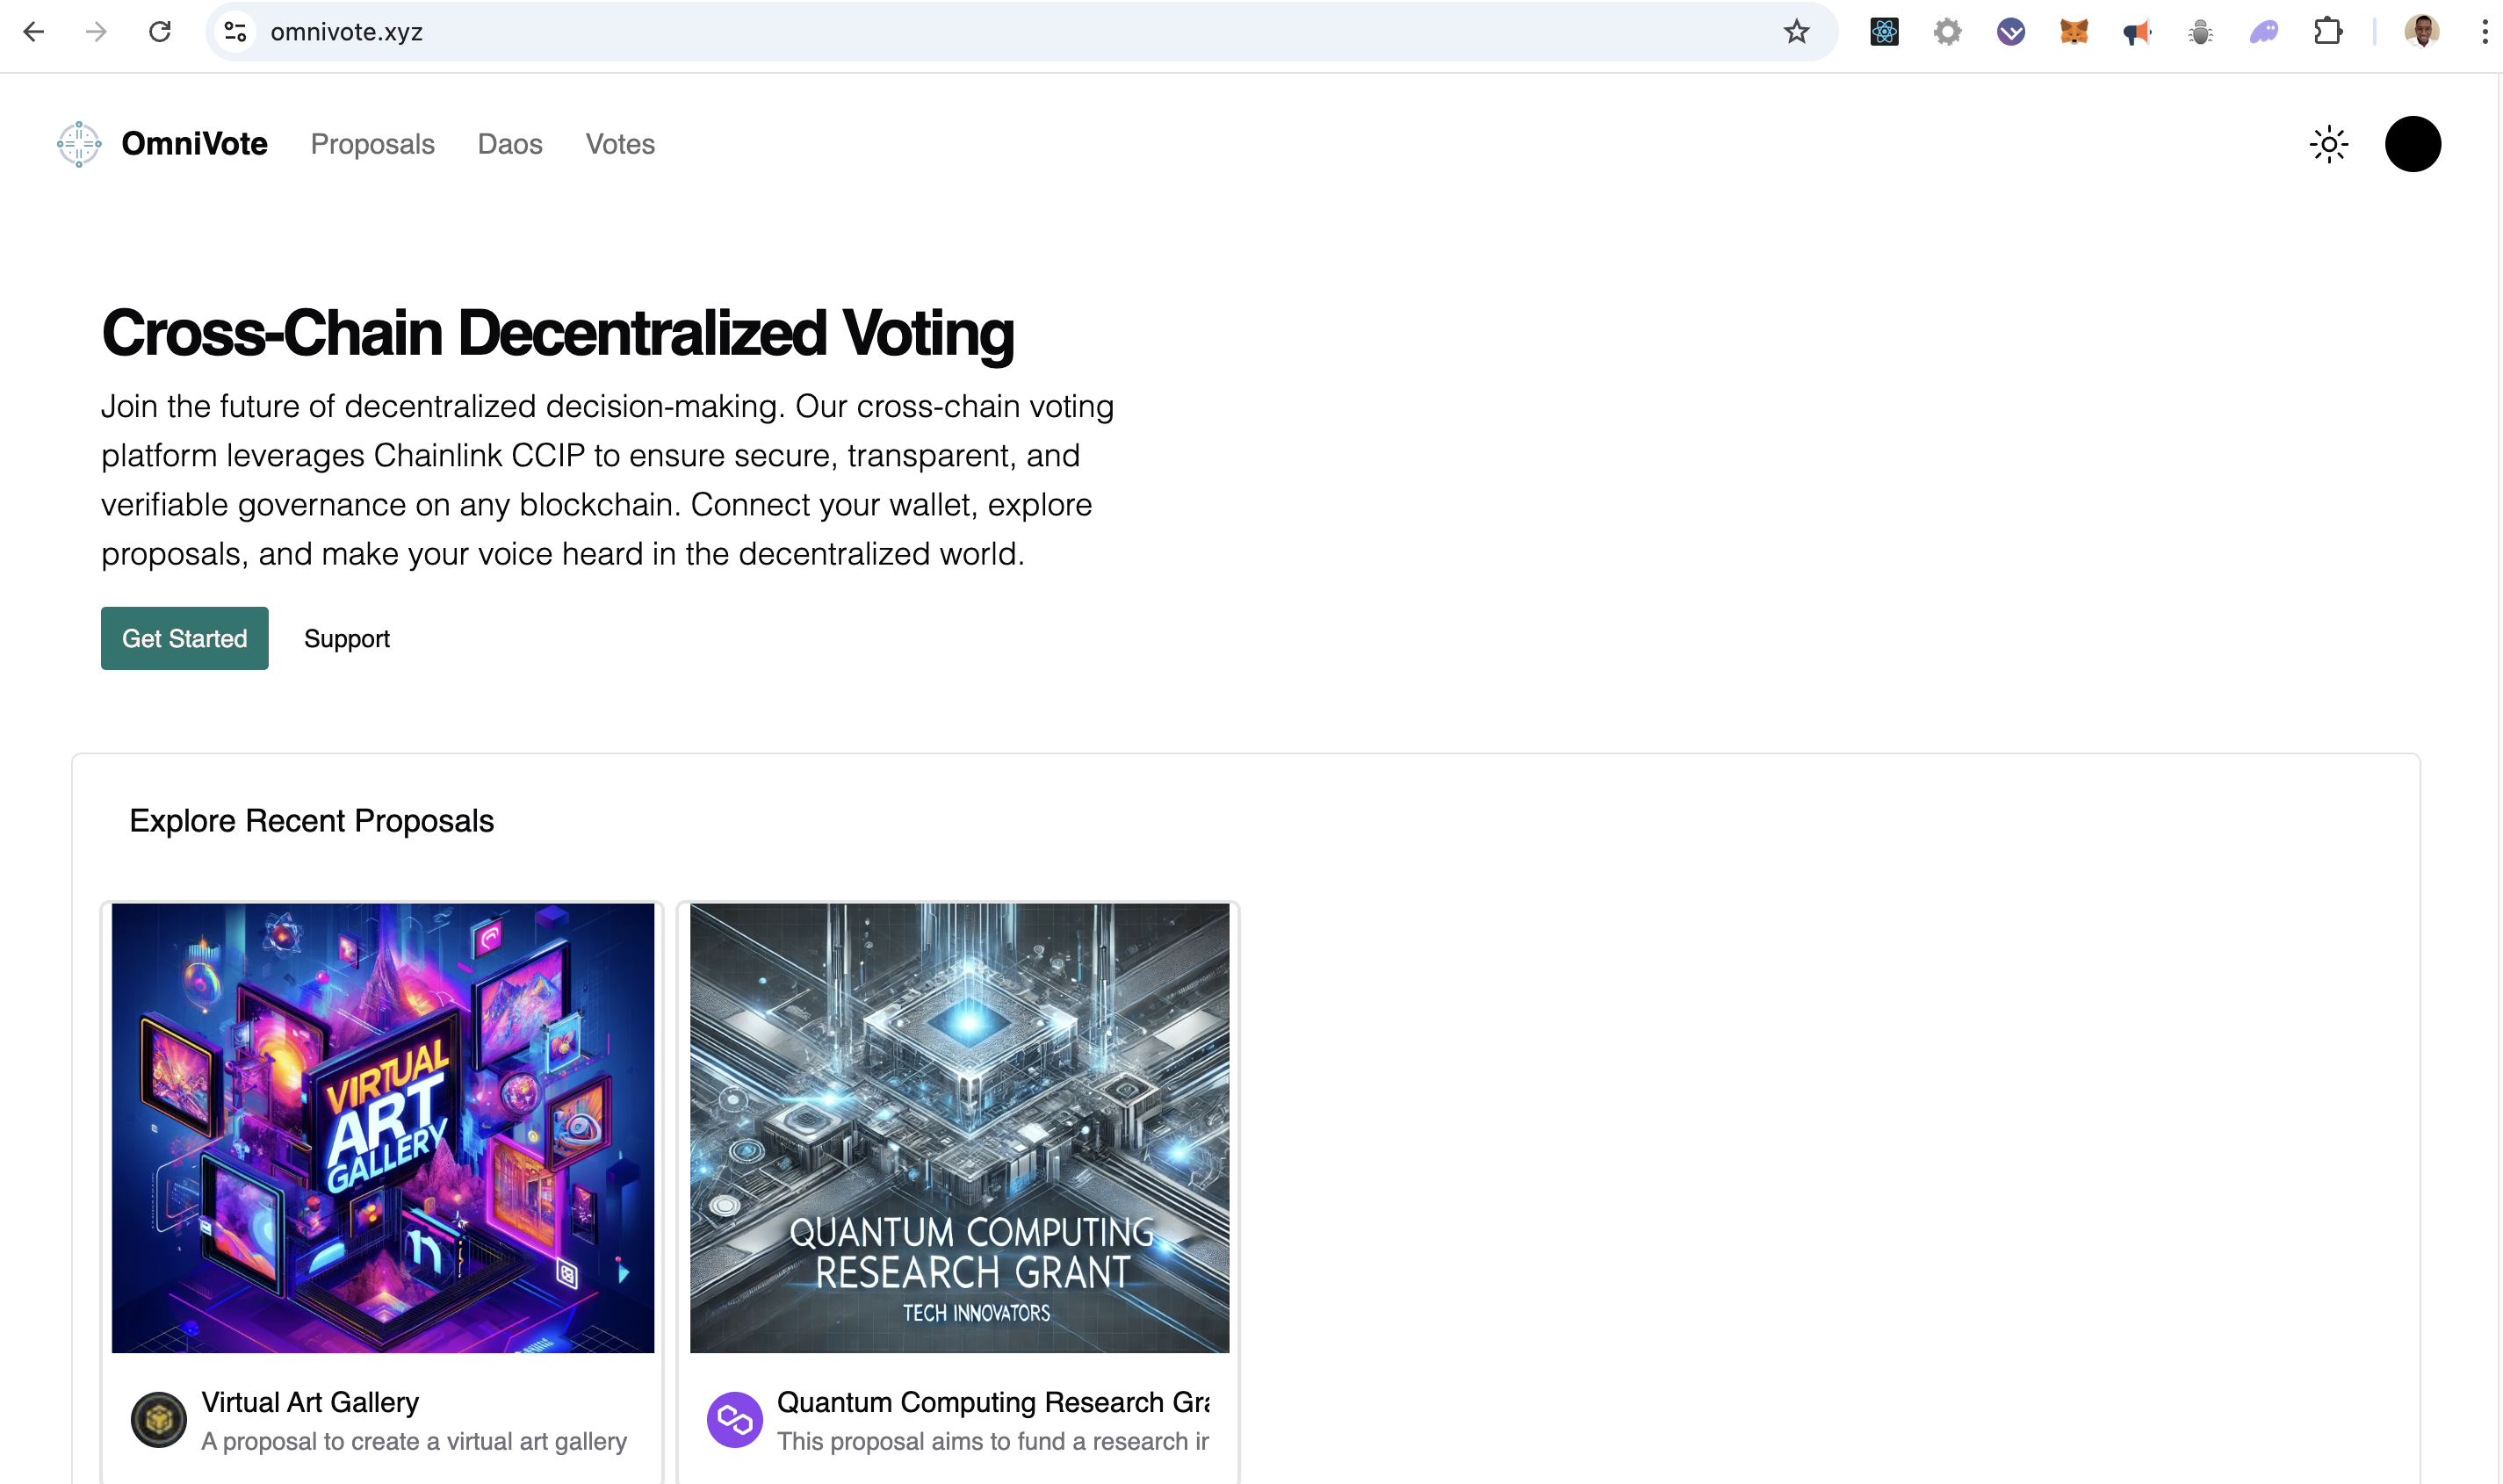2503x1484 pixels.
Task: Open the React DevTools extension icon
Action: pyautogui.click(x=1884, y=32)
